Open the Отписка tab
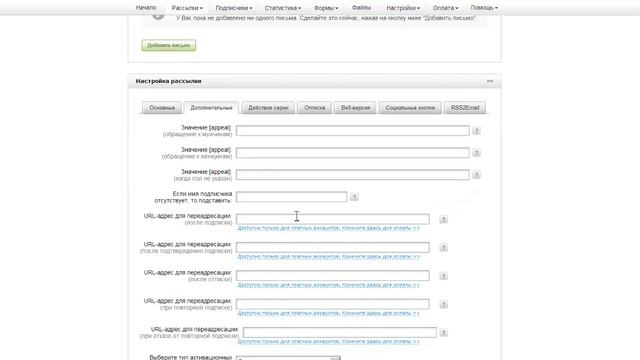The image size is (640, 360). click(x=315, y=108)
